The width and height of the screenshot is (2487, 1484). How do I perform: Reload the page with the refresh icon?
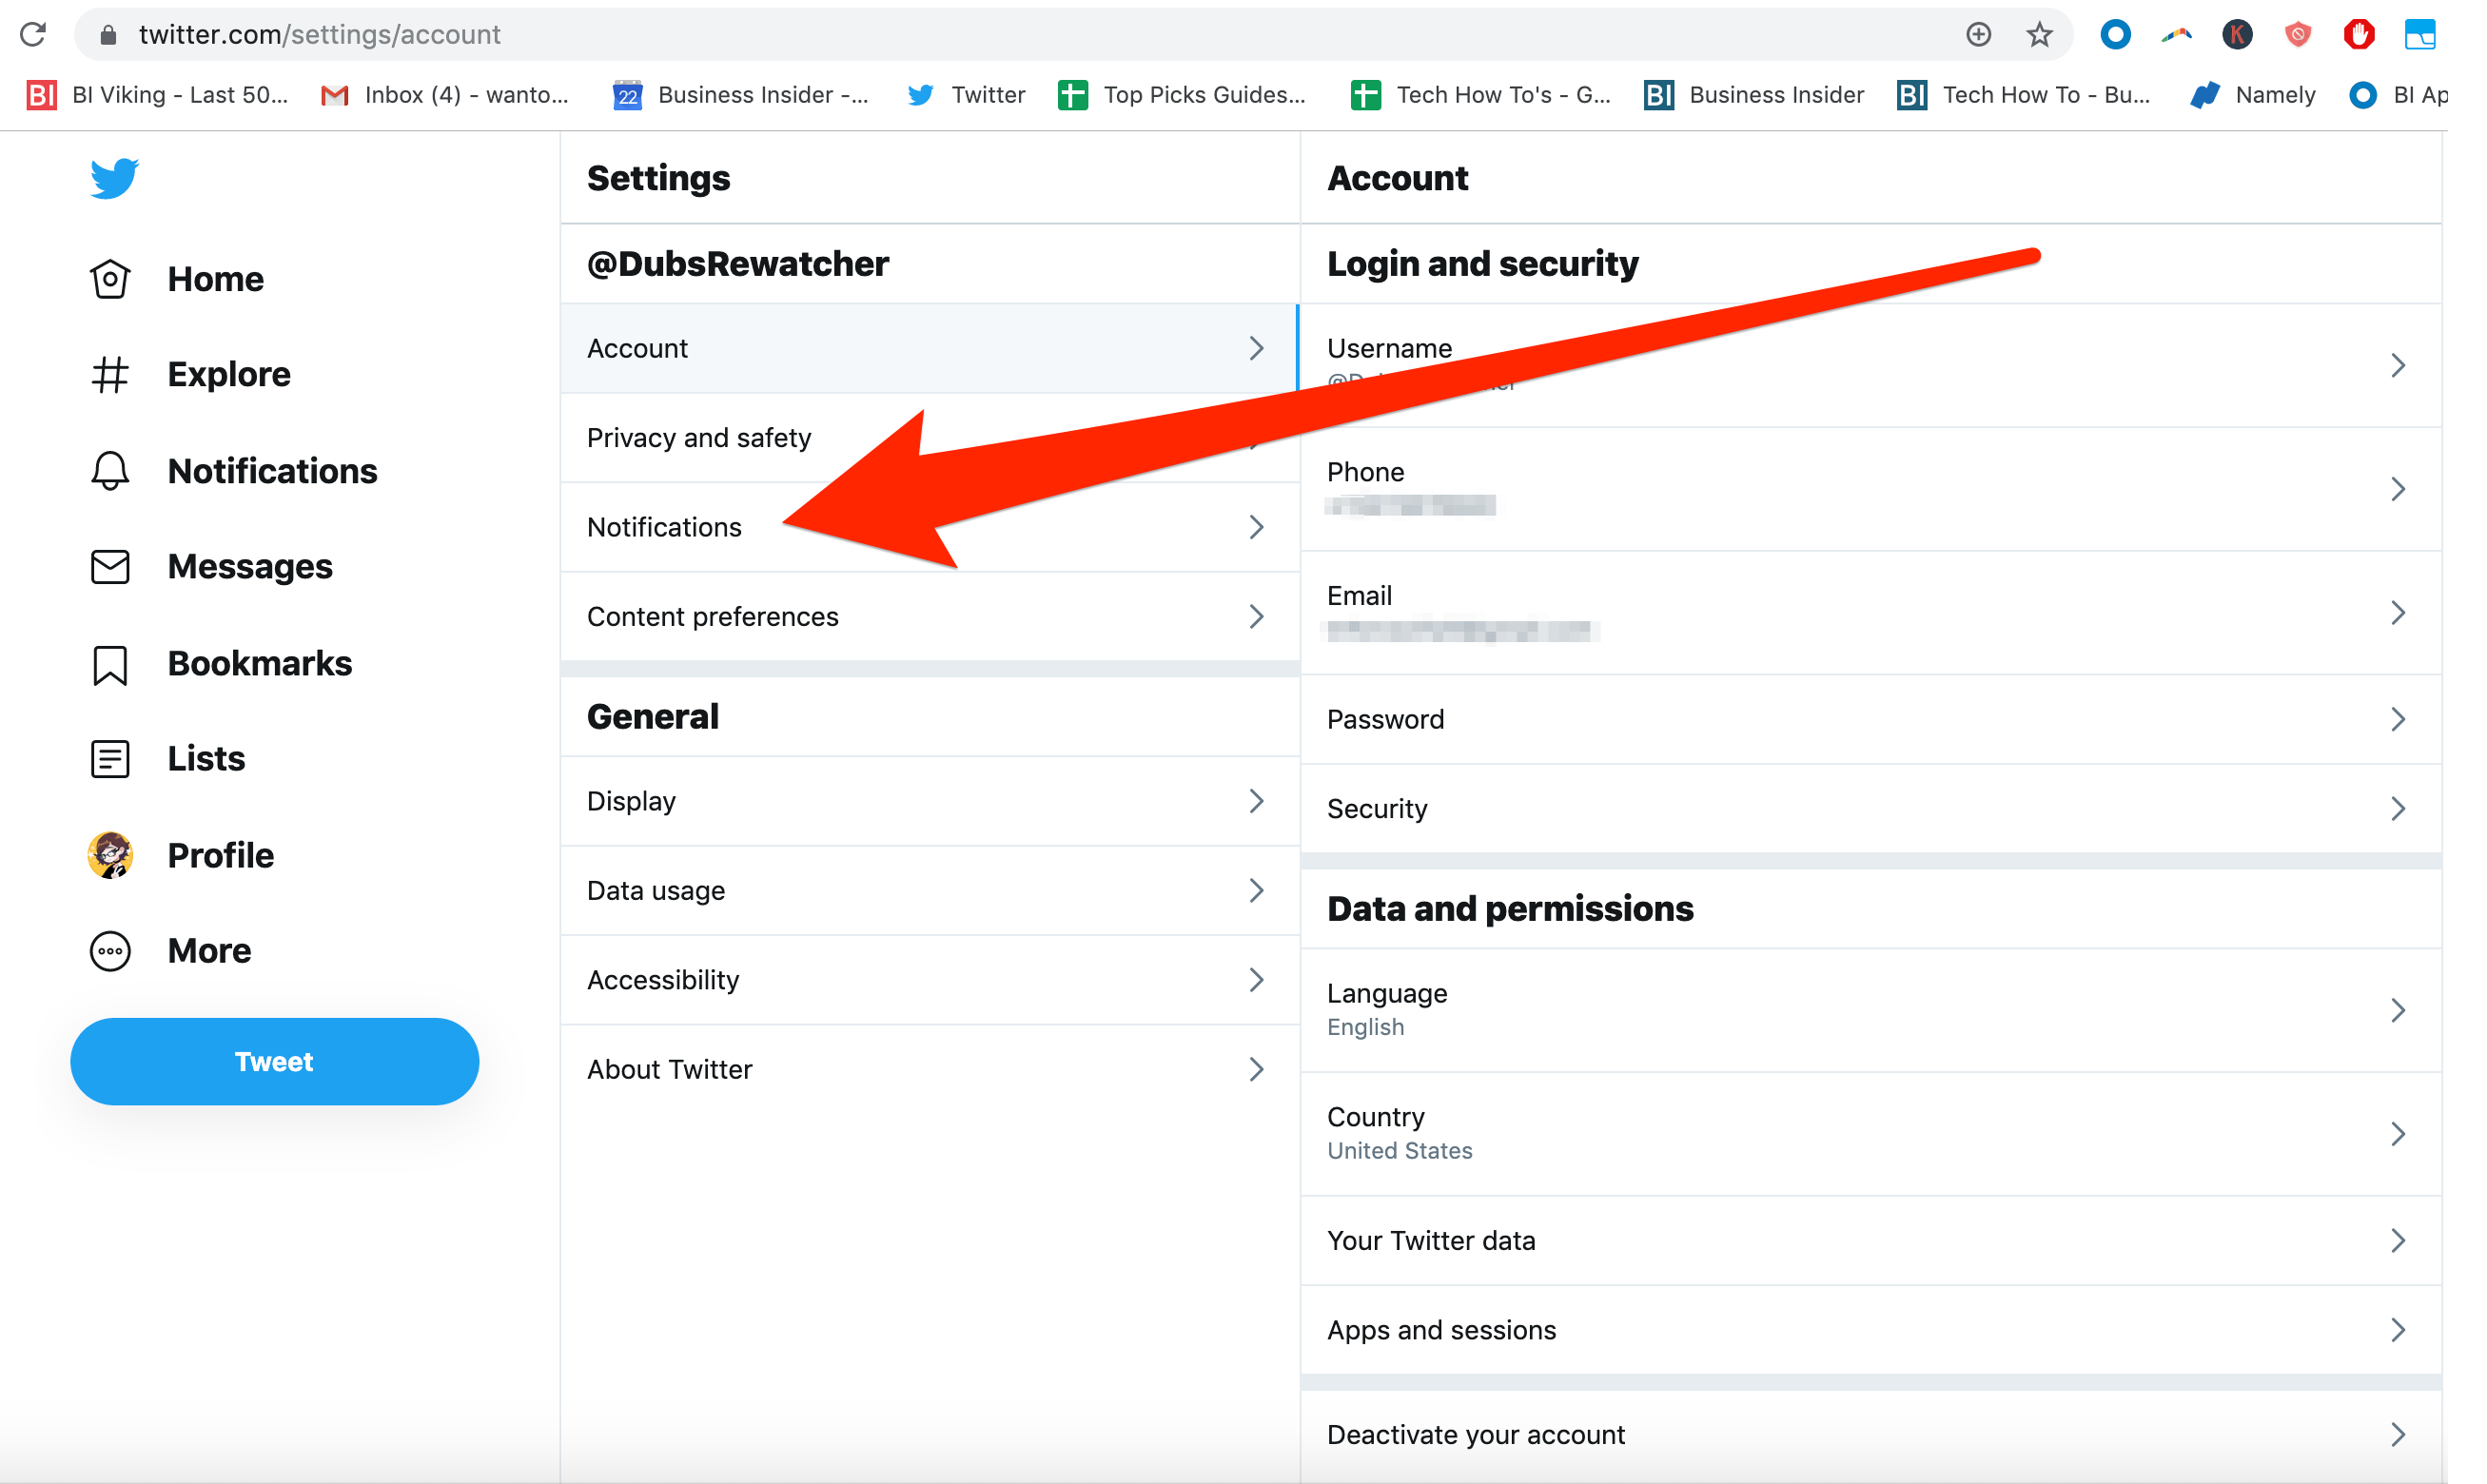33,33
